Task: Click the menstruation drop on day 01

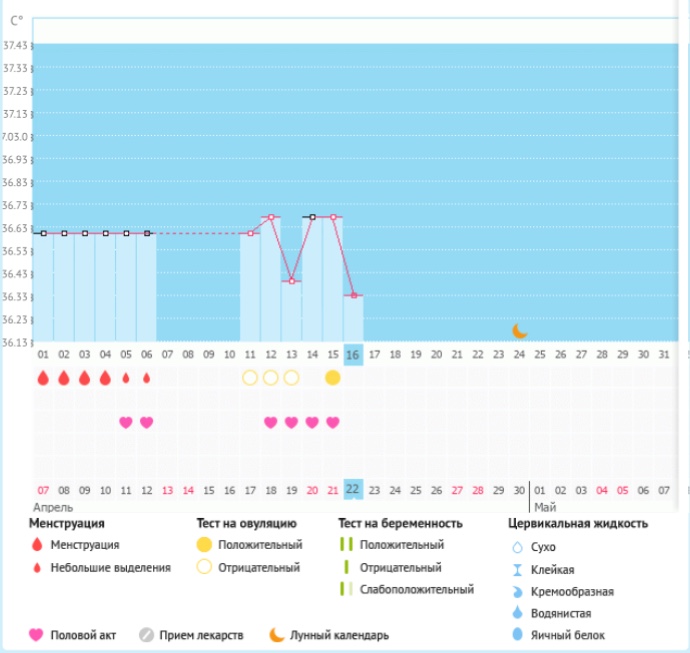Action: click(43, 378)
